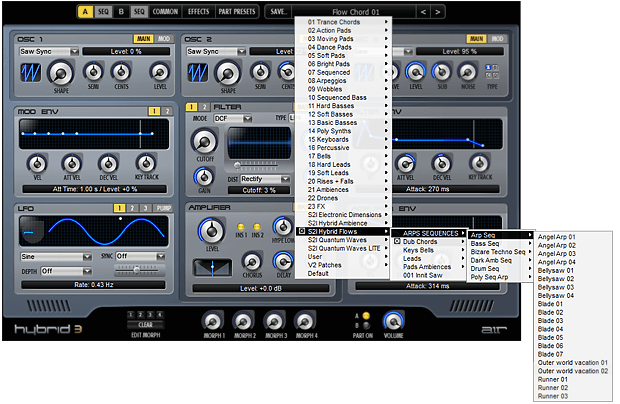
Task: Select LFO 3 button
Action: click(x=145, y=208)
